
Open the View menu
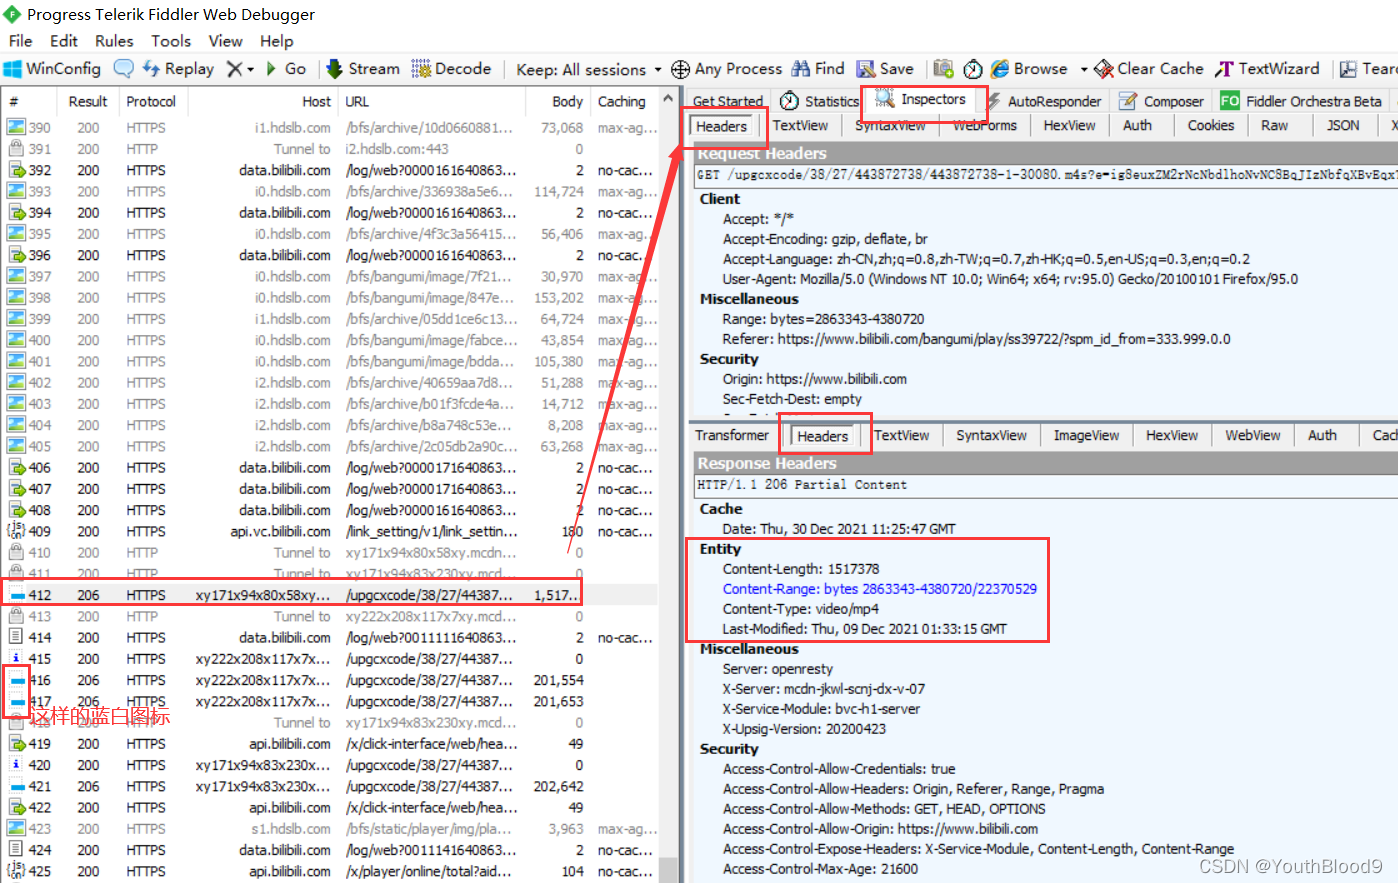225,41
